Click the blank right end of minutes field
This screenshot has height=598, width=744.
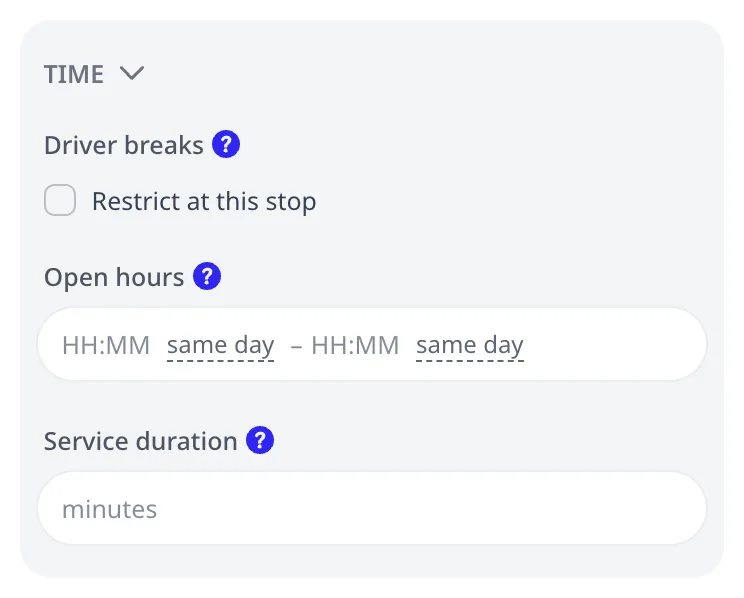point(617,508)
